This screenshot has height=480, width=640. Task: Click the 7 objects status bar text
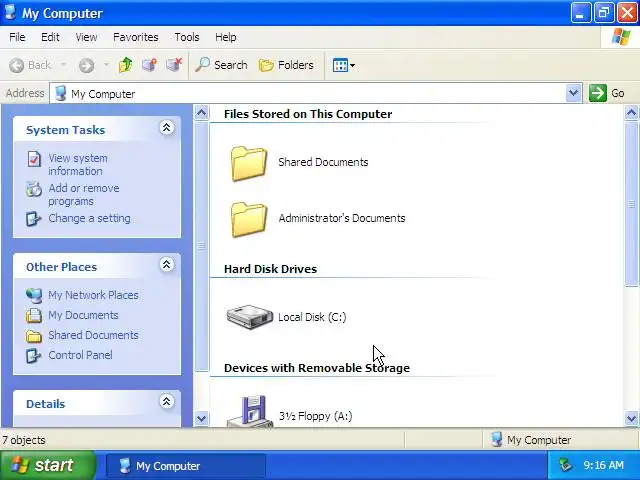(x=24, y=440)
